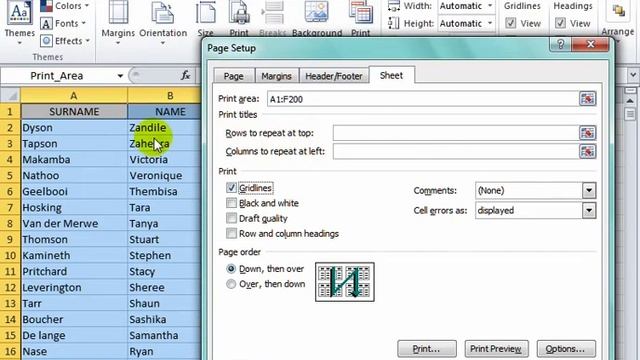Enable Black and white printing
The height and width of the screenshot is (360, 640).
231,203
